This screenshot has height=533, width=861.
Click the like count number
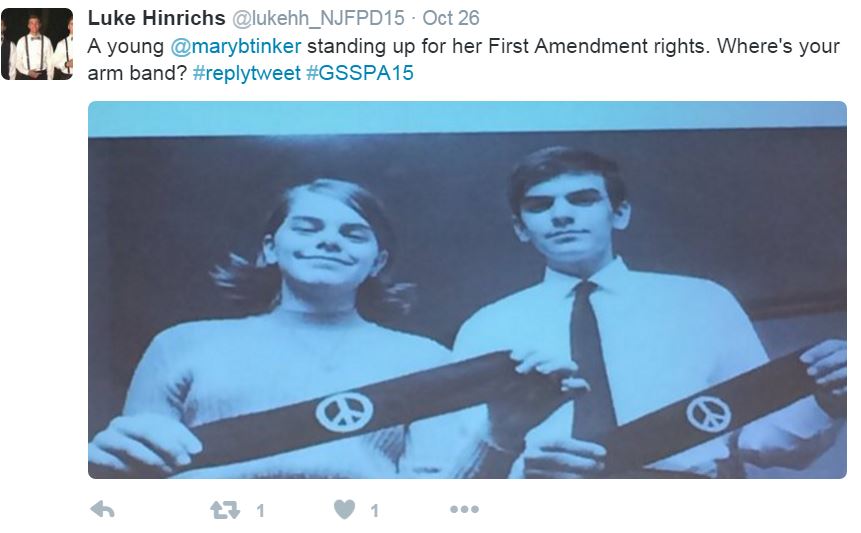[374, 511]
